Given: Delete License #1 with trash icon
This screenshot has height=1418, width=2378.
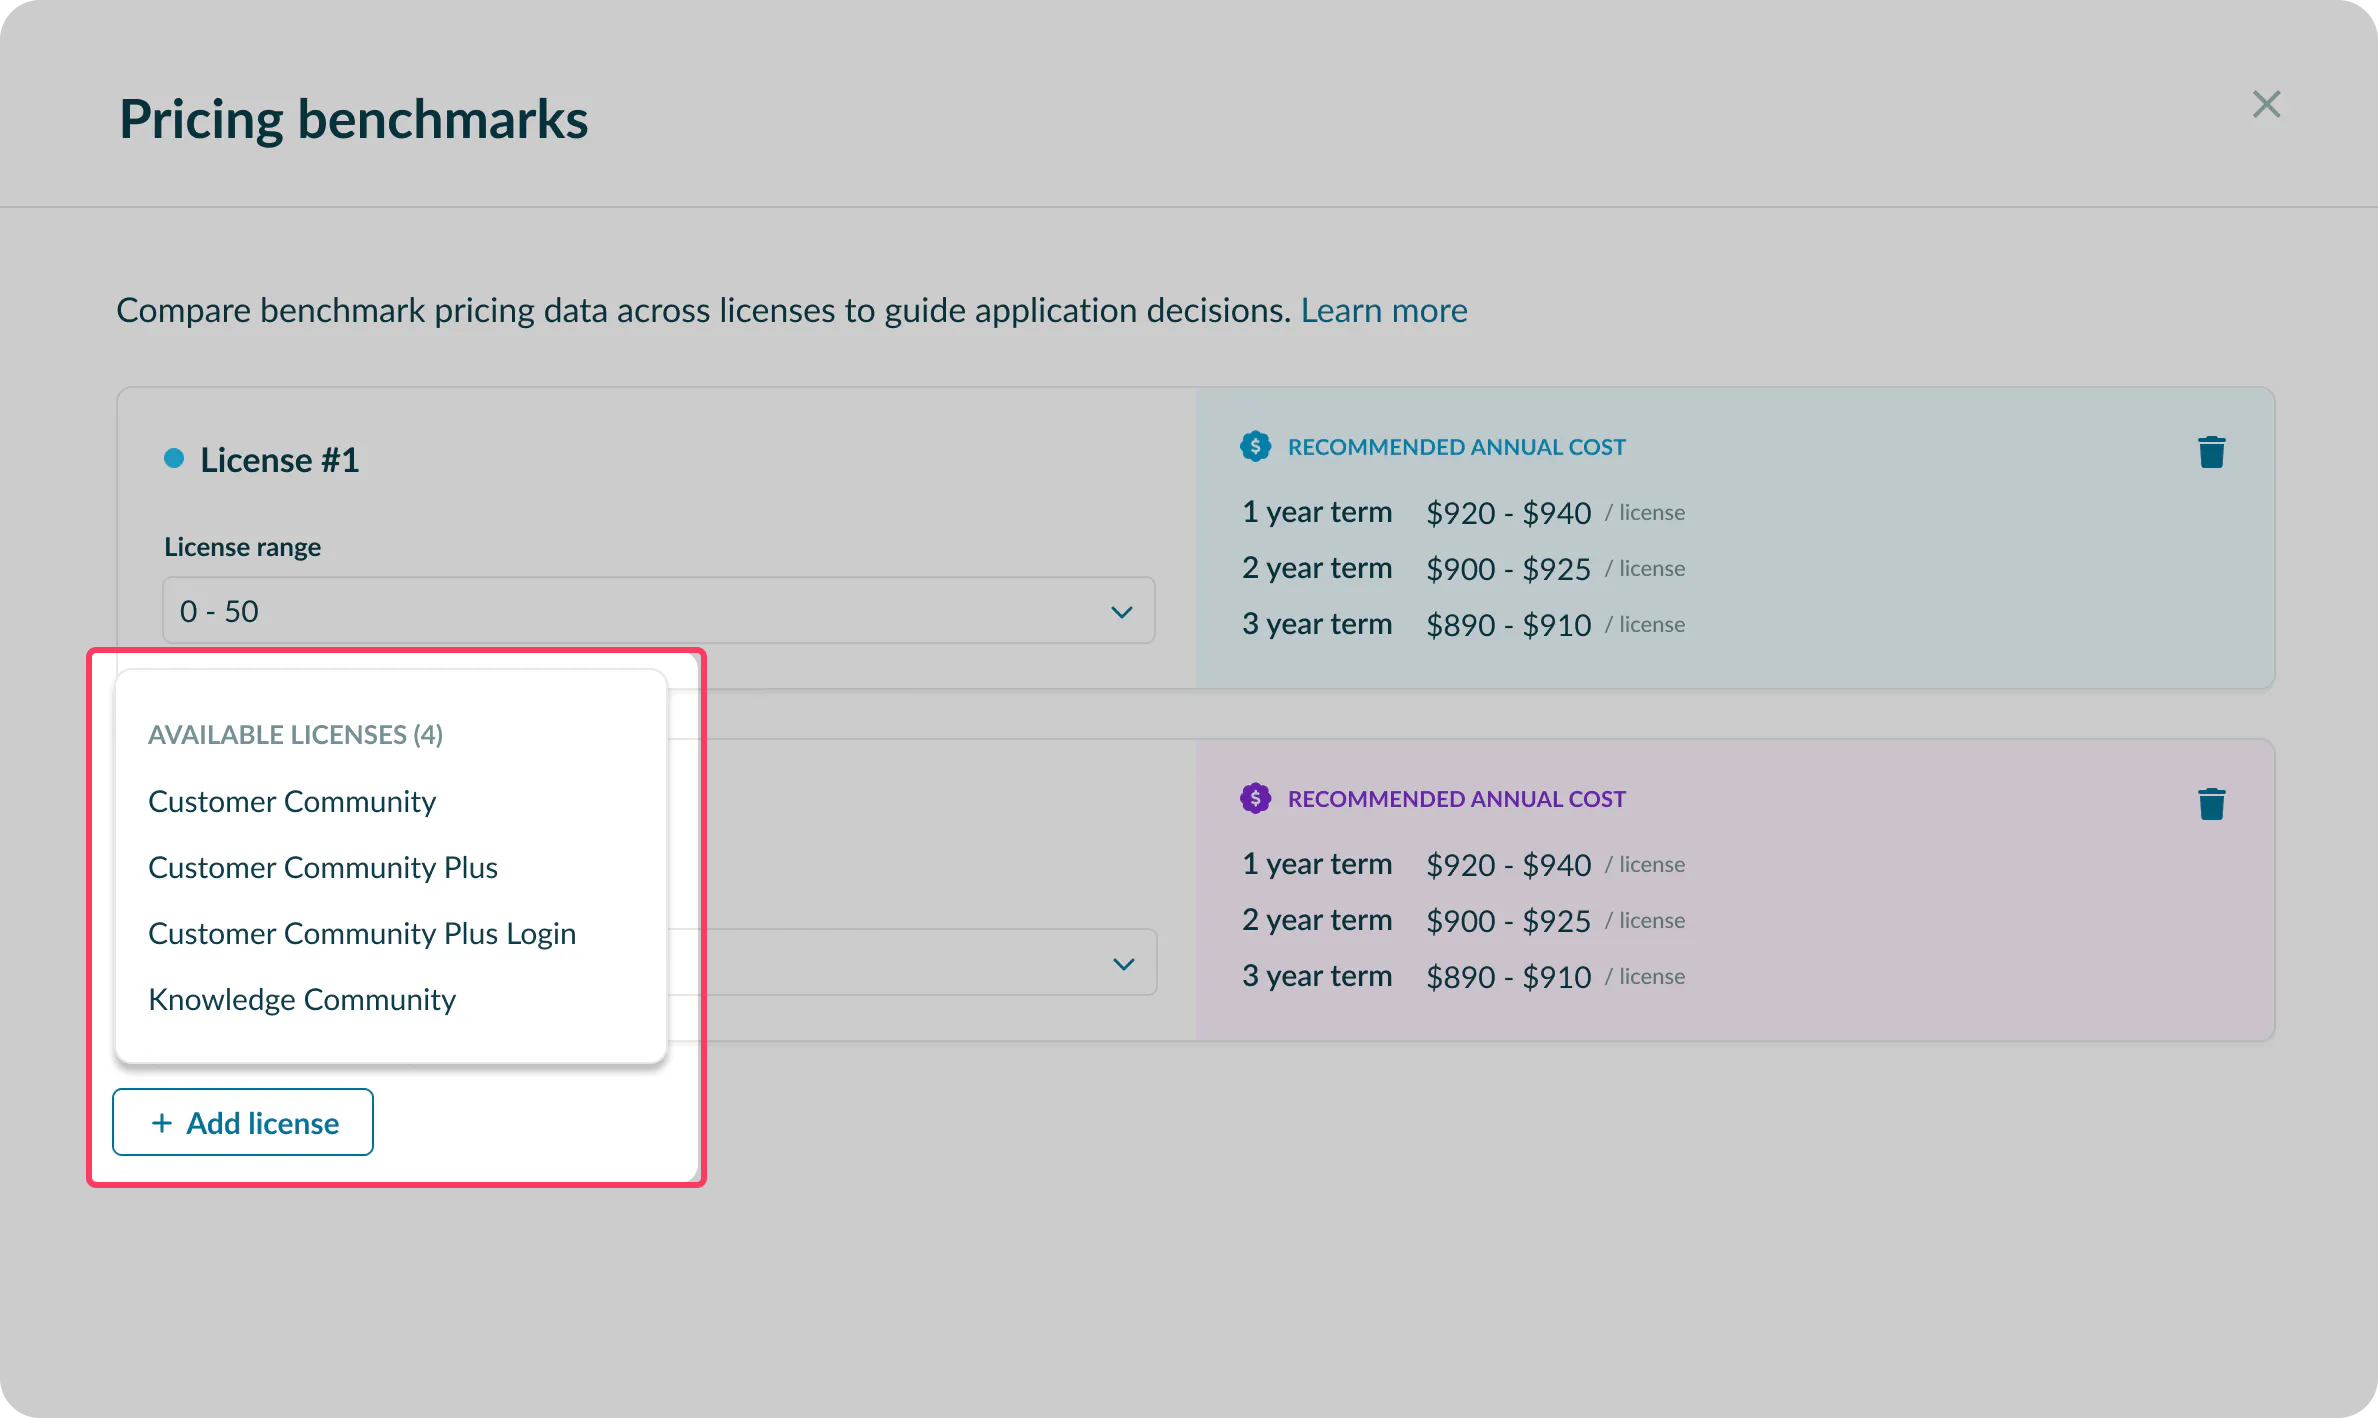Looking at the screenshot, I should pyautogui.click(x=2211, y=452).
